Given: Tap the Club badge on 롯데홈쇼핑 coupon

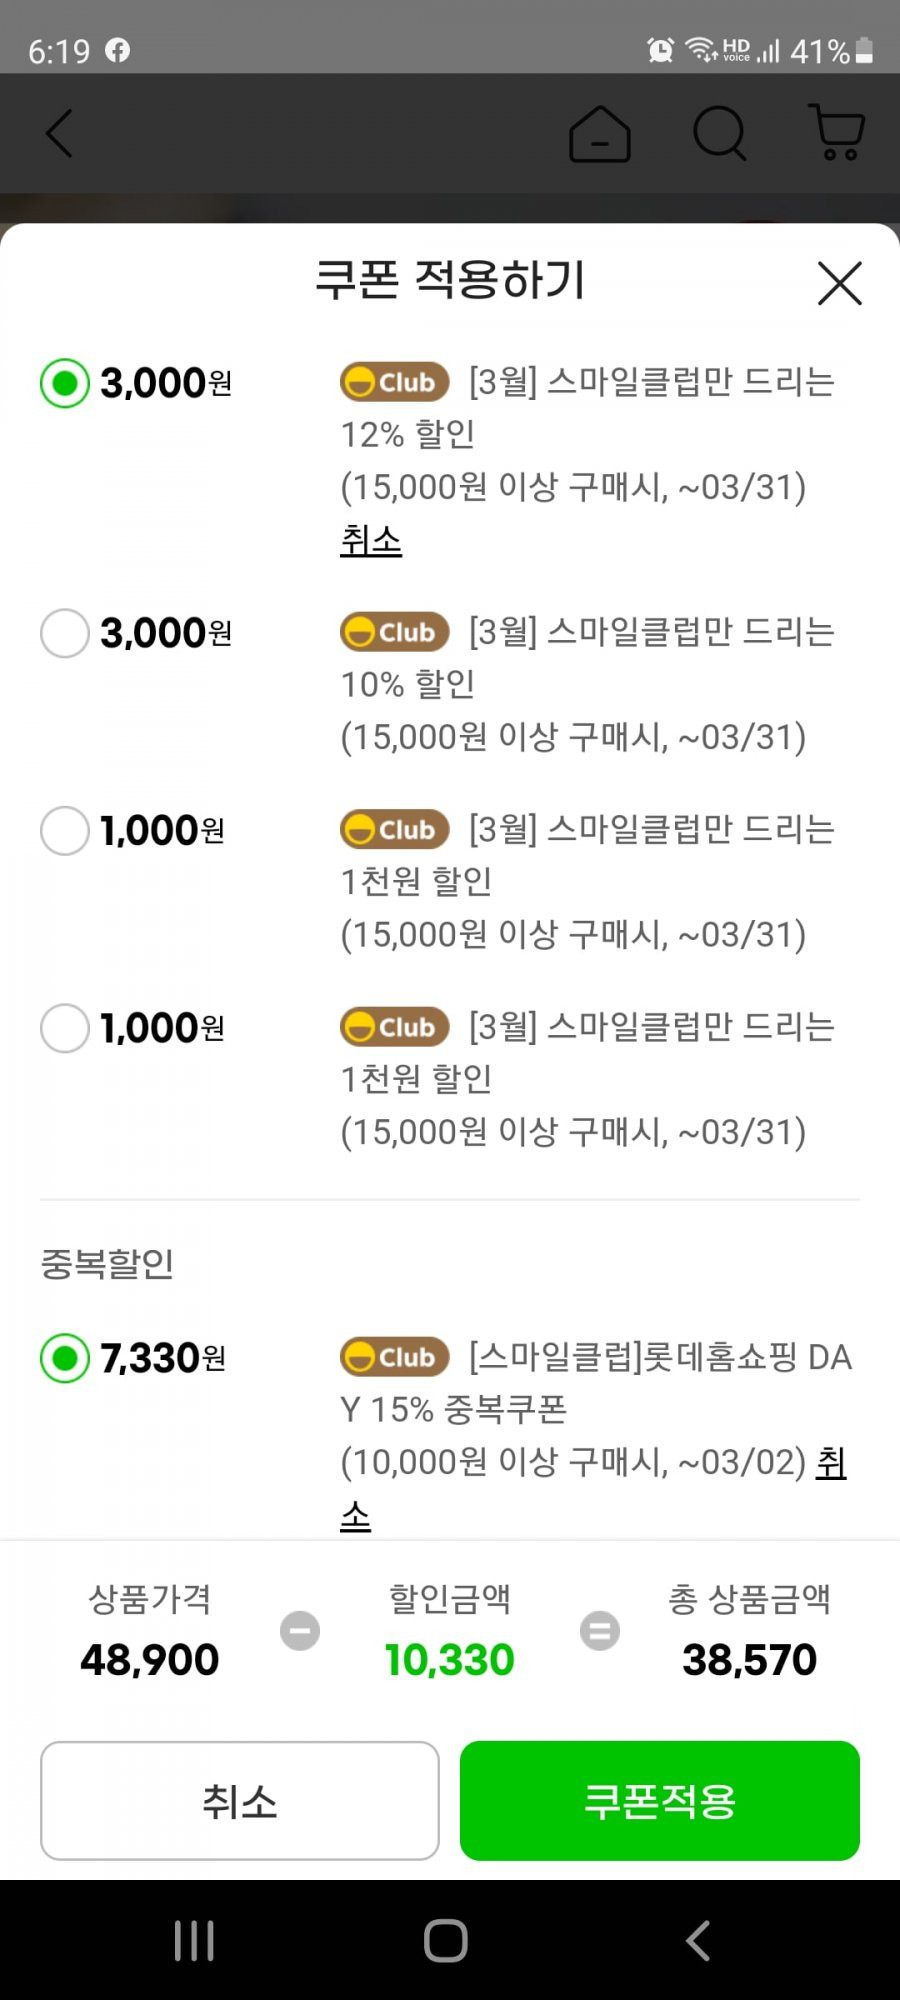Looking at the screenshot, I should coord(394,1357).
